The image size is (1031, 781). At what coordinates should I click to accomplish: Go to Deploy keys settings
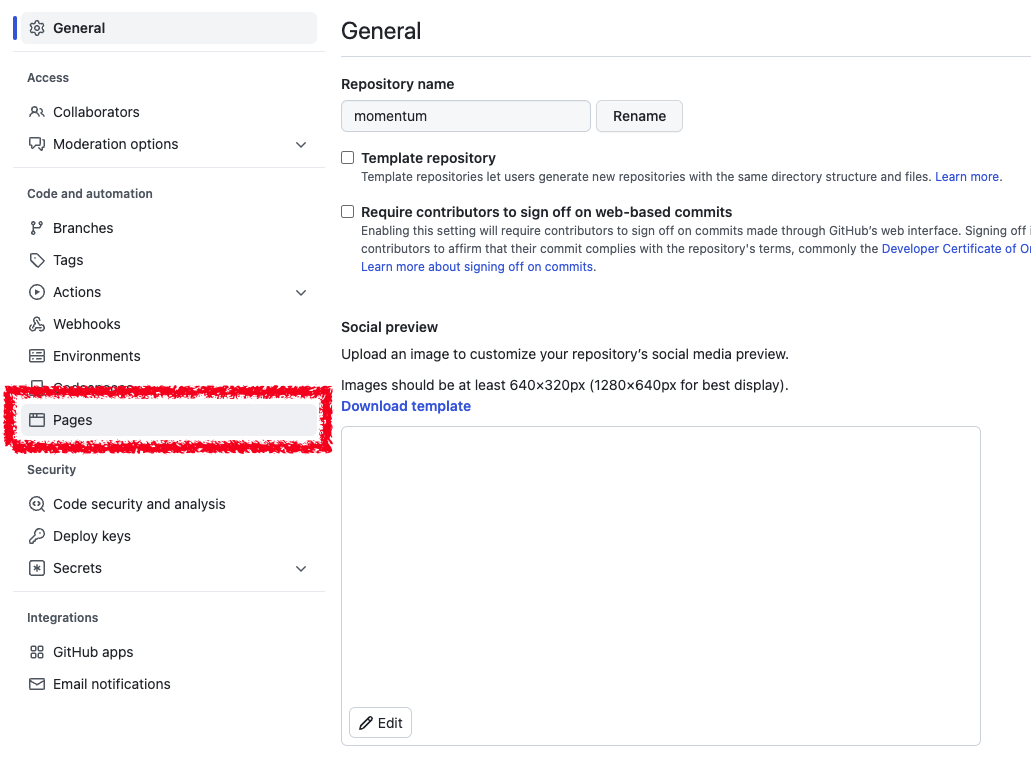pyautogui.click(x=168, y=536)
